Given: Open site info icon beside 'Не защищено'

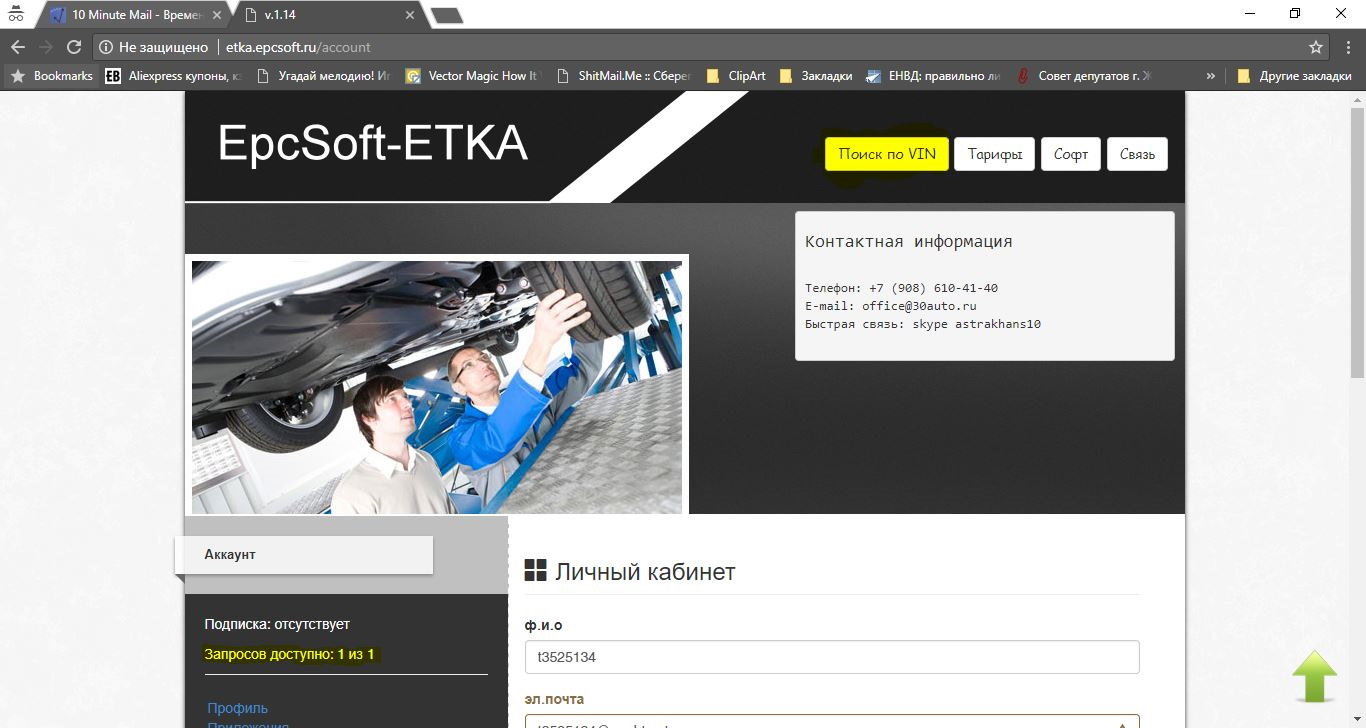Looking at the screenshot, I should click(x=106, y=47).
